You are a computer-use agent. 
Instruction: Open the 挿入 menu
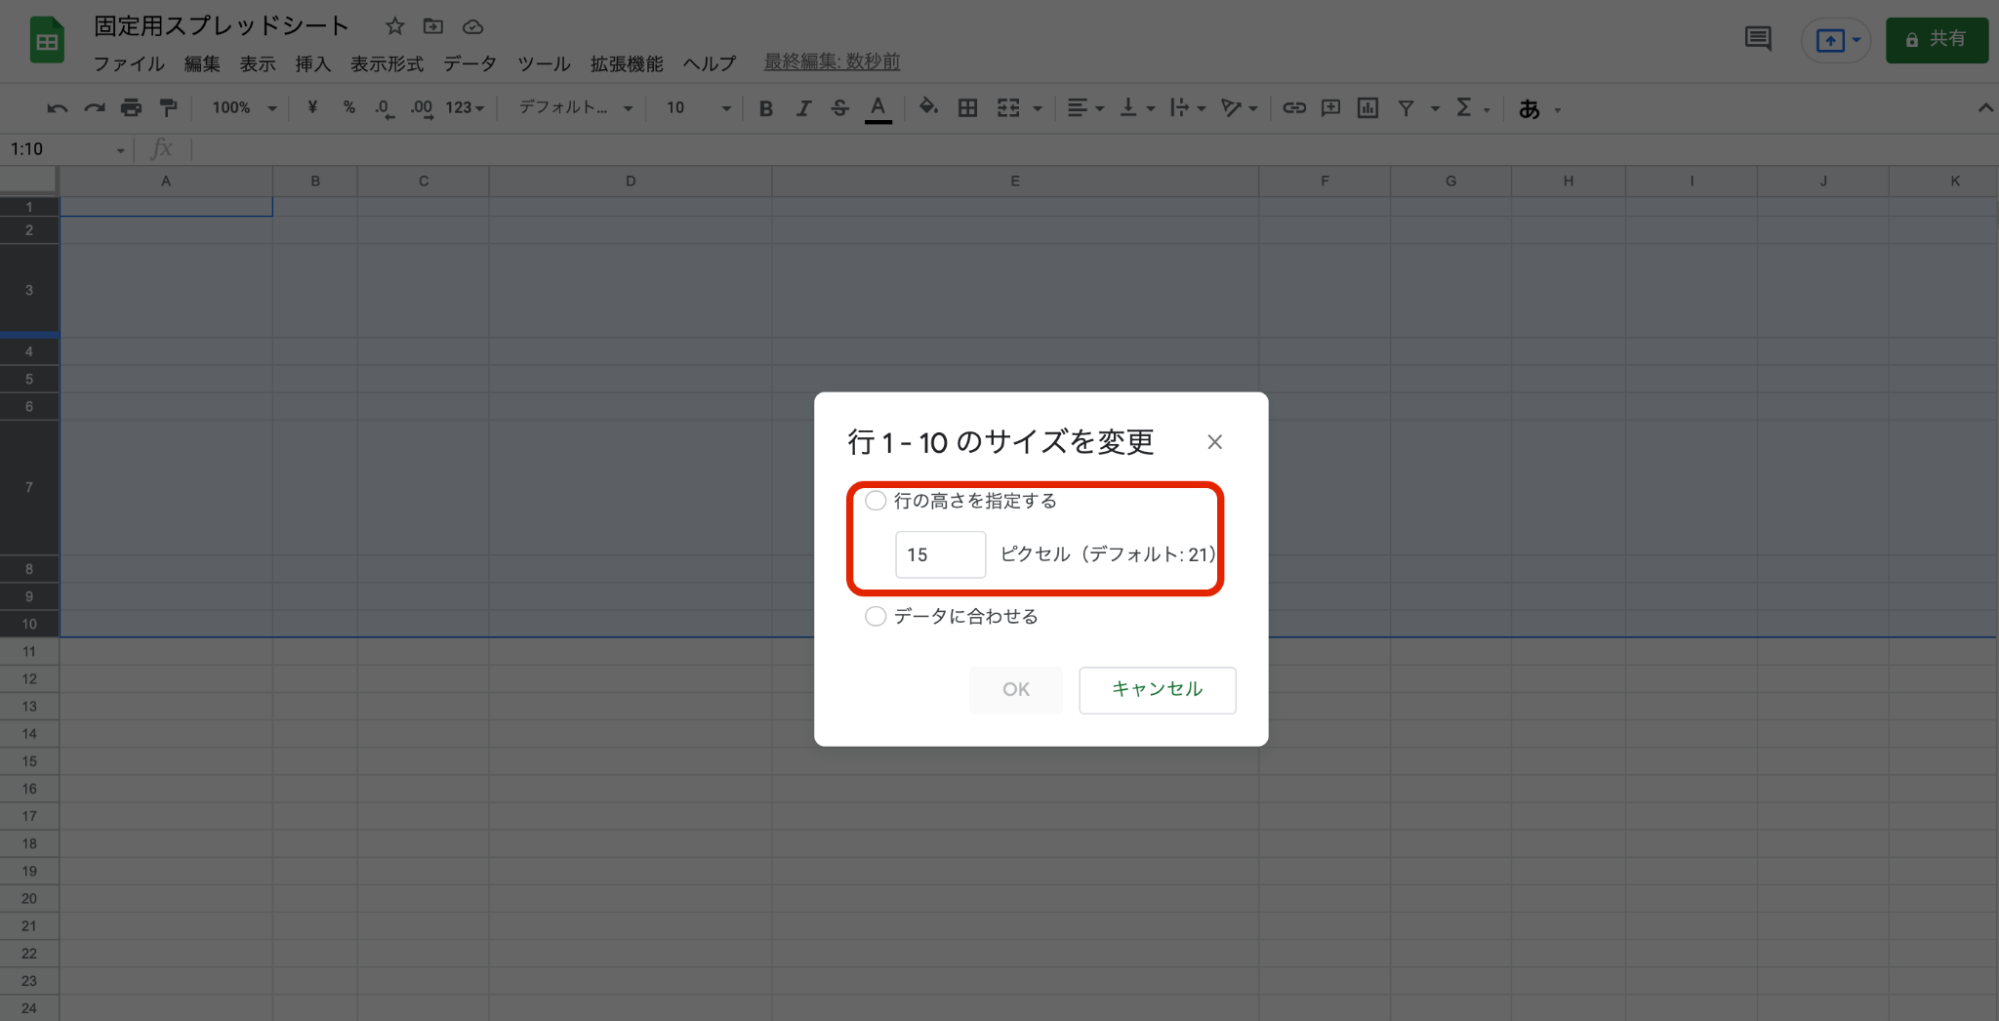(313, 64)
